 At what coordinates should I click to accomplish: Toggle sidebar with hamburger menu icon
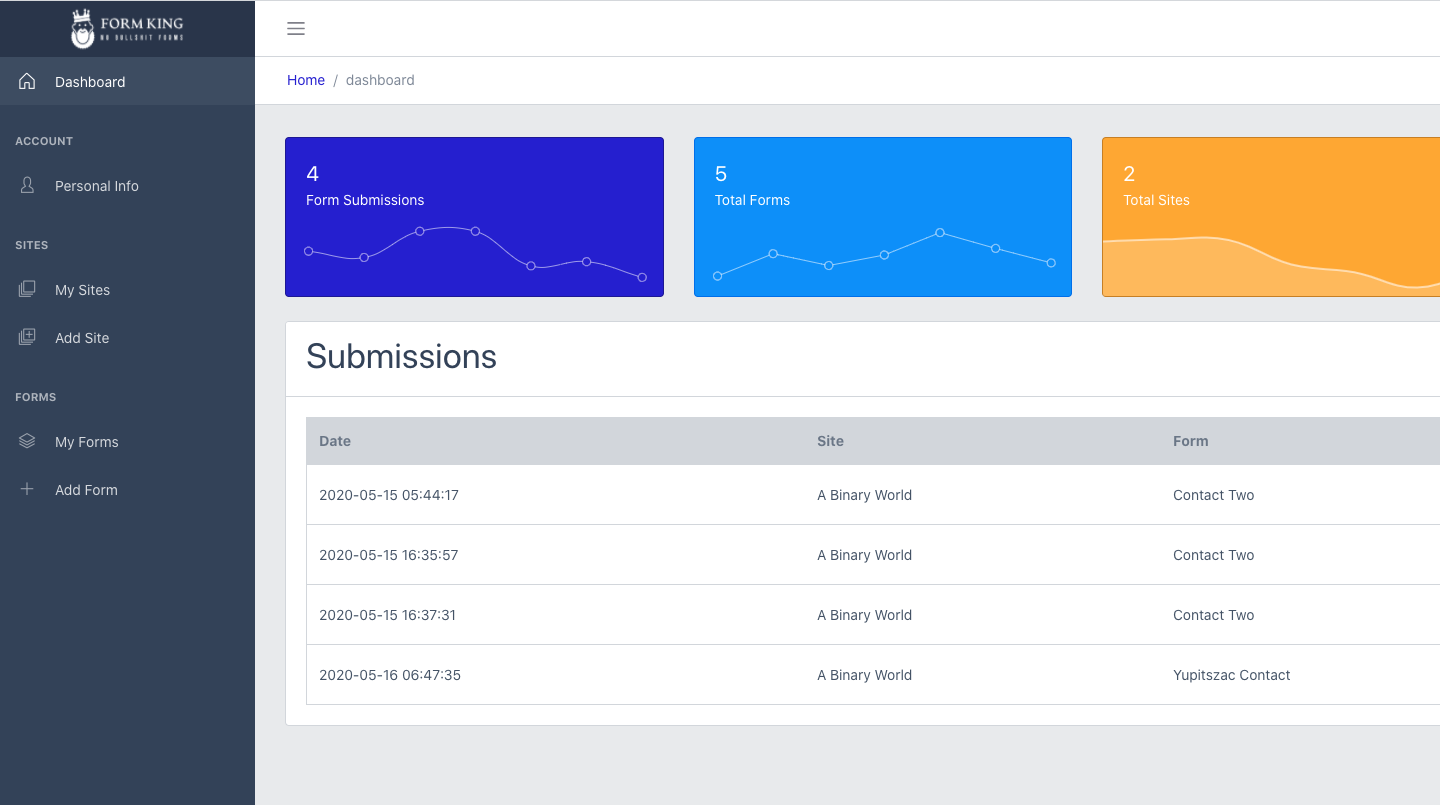point(296,28)
